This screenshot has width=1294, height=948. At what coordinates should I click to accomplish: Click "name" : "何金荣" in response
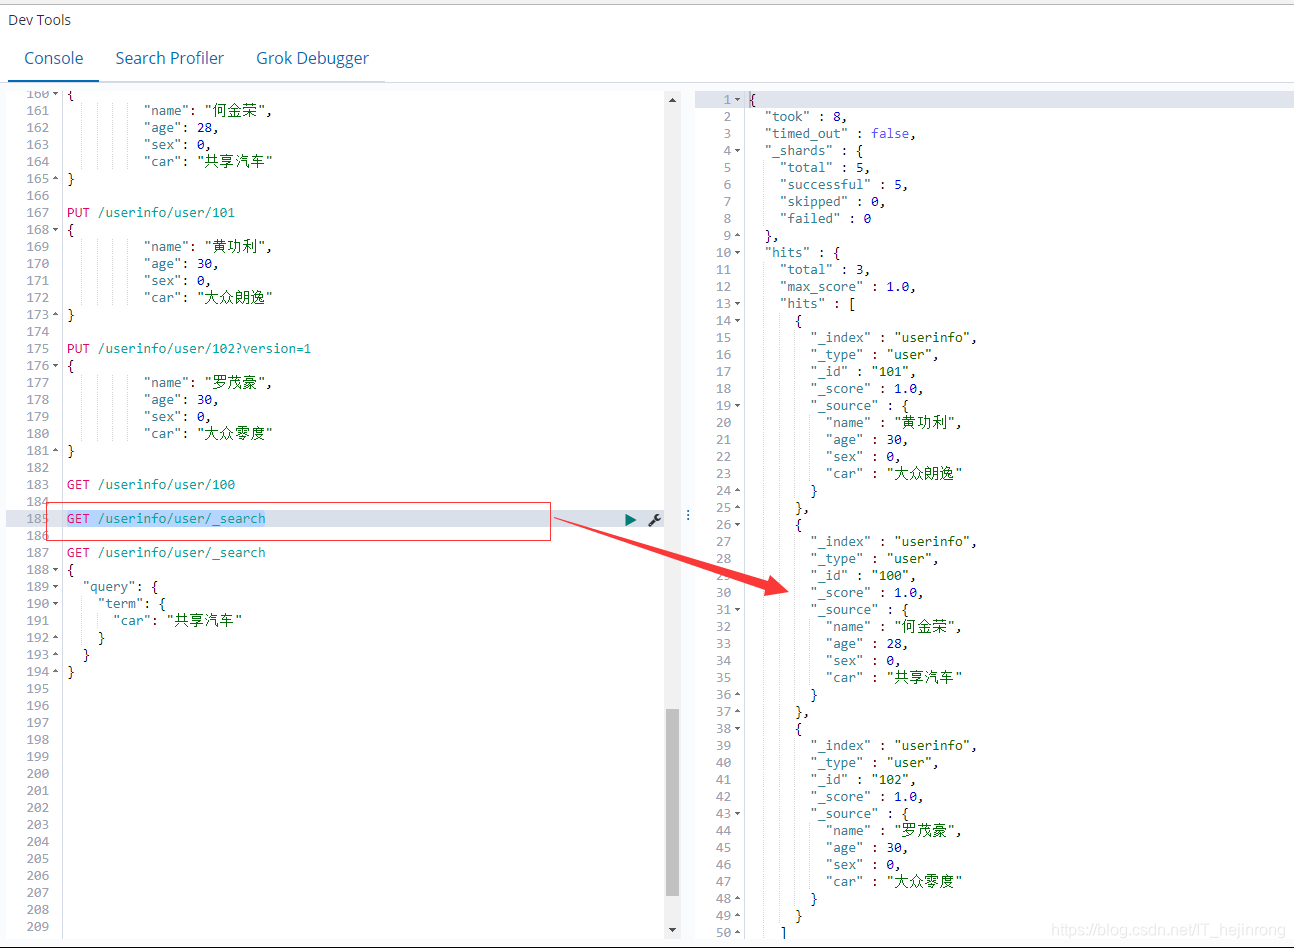(x=894, y=627)
